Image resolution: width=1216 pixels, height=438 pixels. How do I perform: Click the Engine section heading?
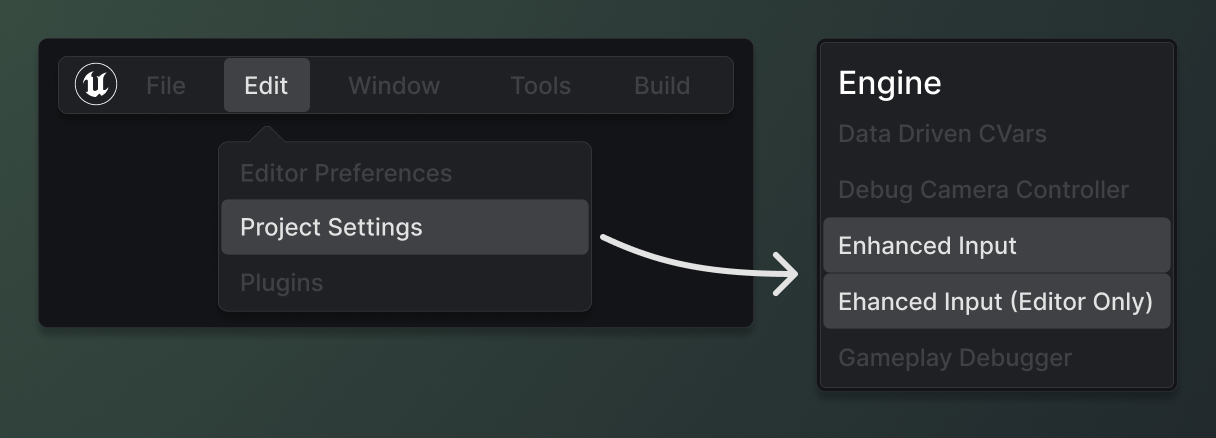click(x=889, y=83)
